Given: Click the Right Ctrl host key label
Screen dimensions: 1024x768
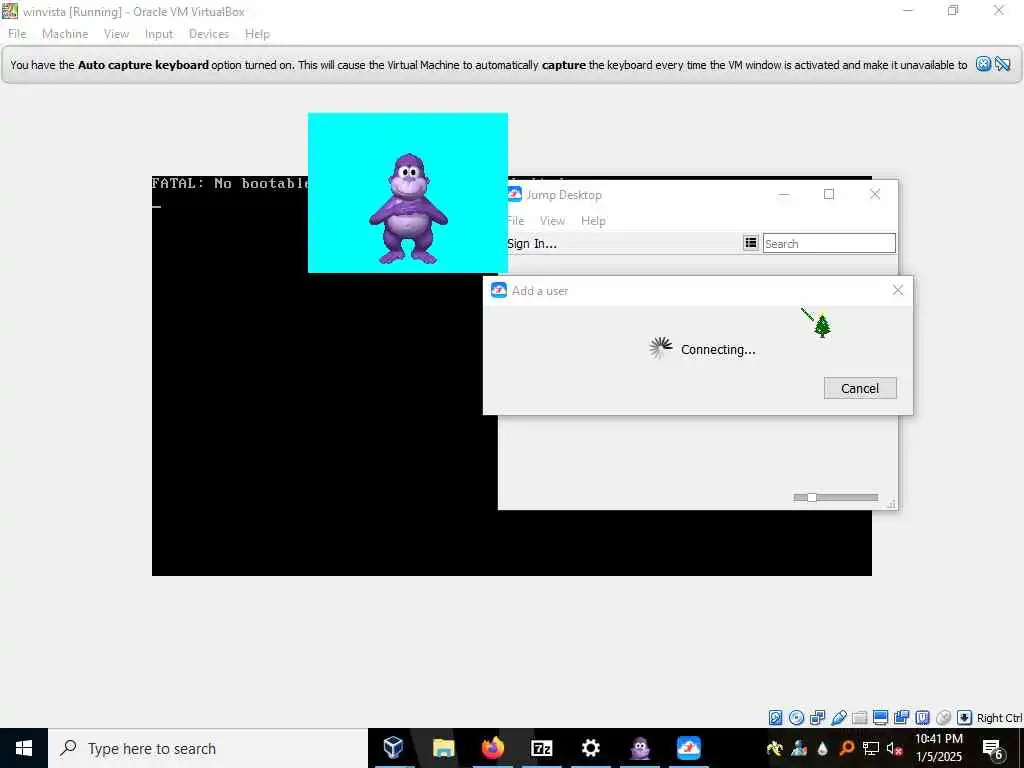Looking at the screenshot, I should (999, 718).
